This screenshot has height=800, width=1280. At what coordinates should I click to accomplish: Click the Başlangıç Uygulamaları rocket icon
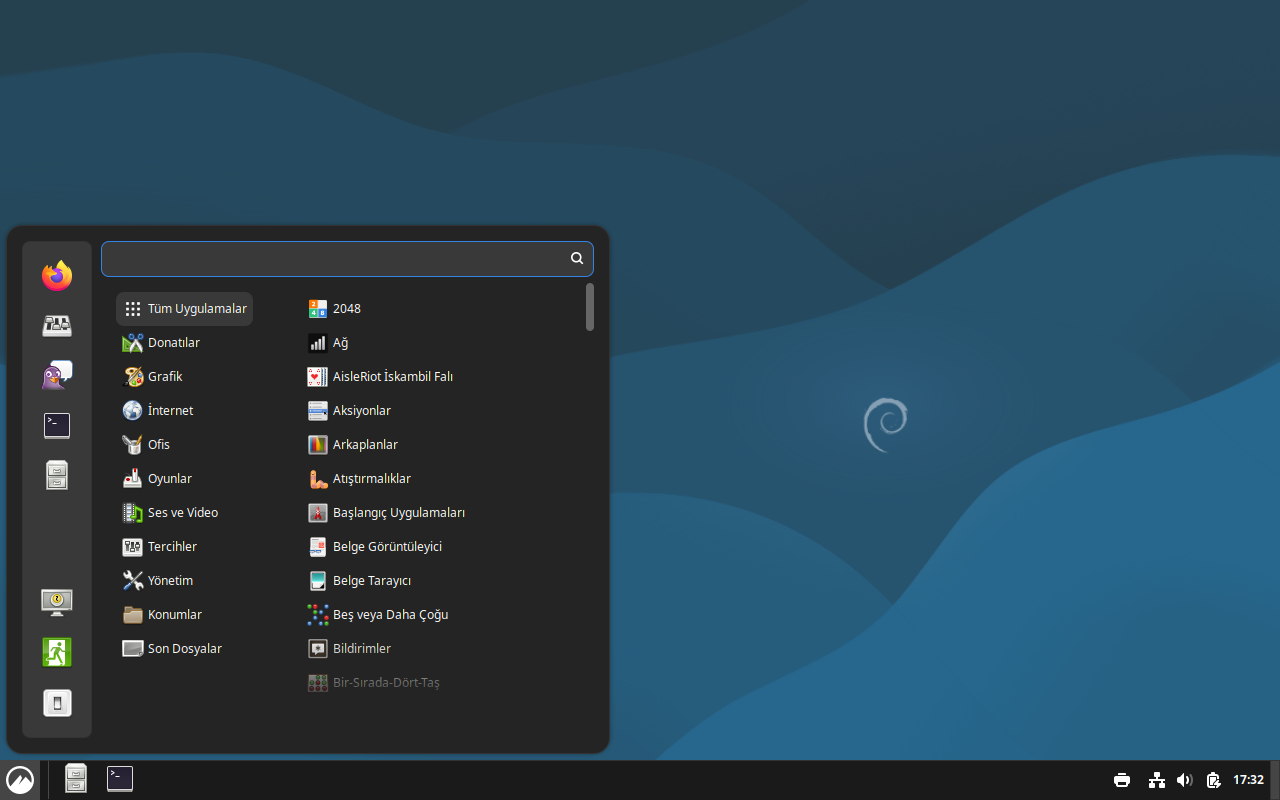coord(318,513)
